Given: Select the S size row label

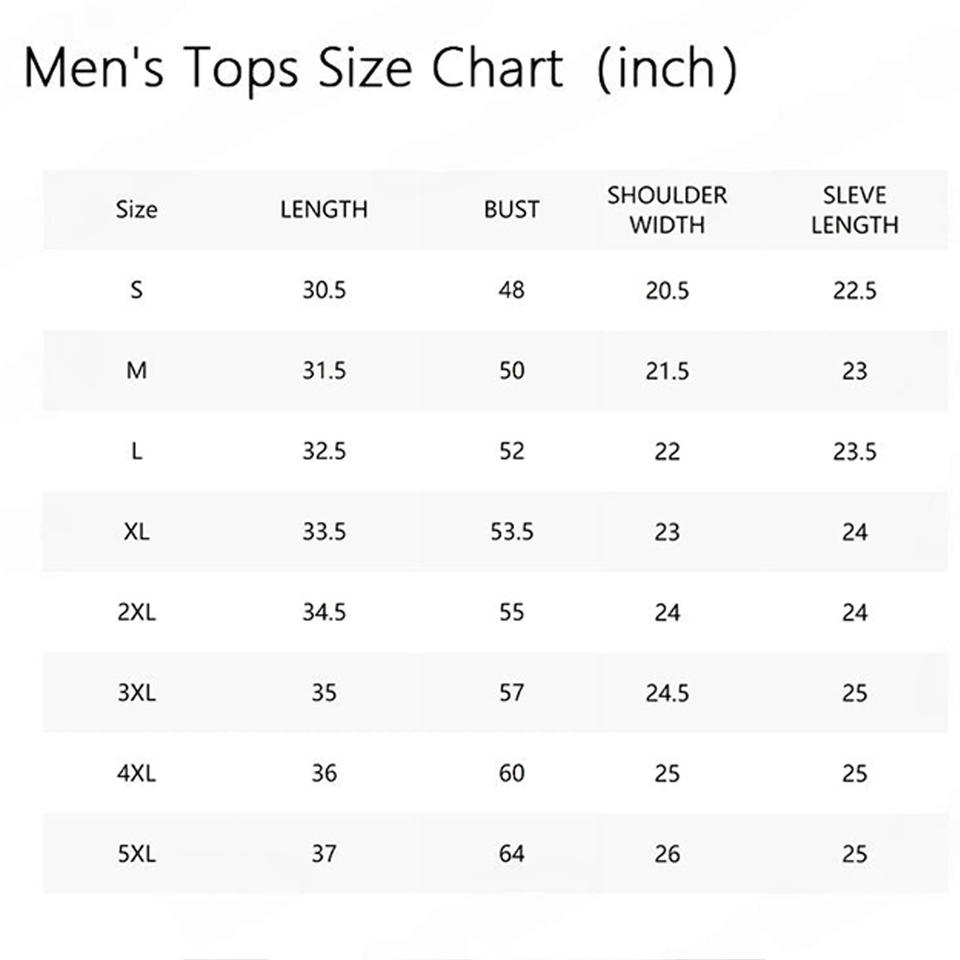Looking at the screenshot, I should click(137, 291).
